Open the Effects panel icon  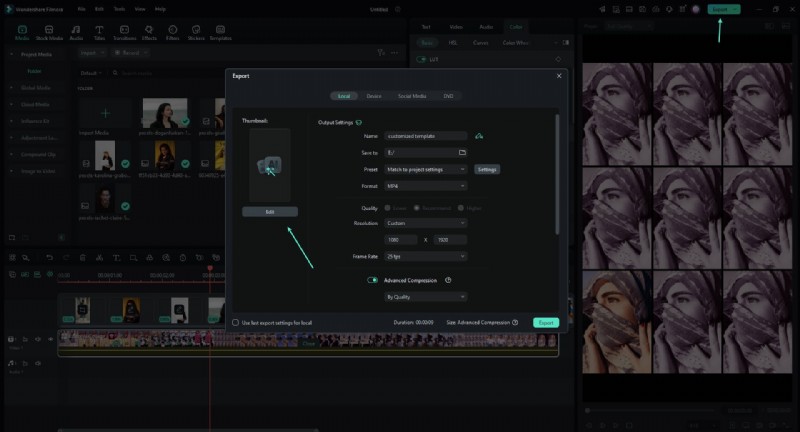coord(149,32)
